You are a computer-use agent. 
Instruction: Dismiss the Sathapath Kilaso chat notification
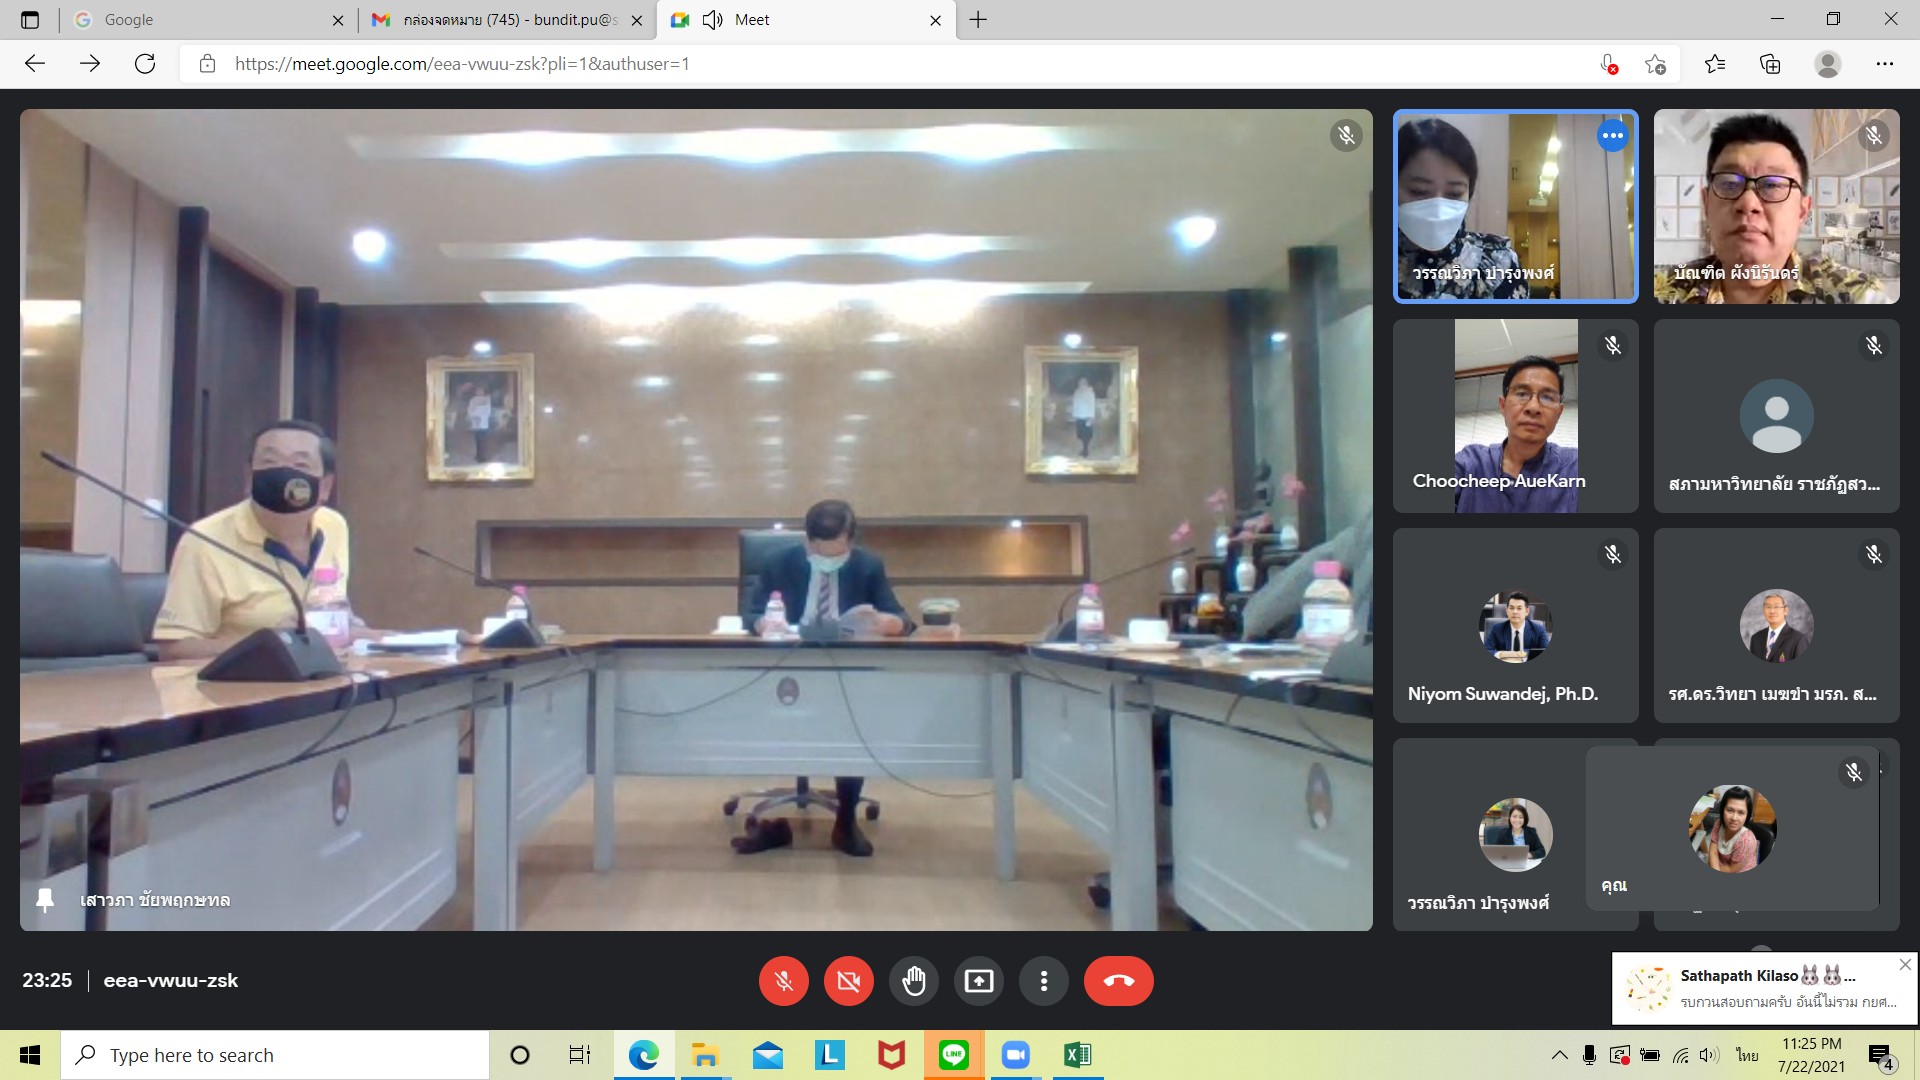(x=1904, y=964)
